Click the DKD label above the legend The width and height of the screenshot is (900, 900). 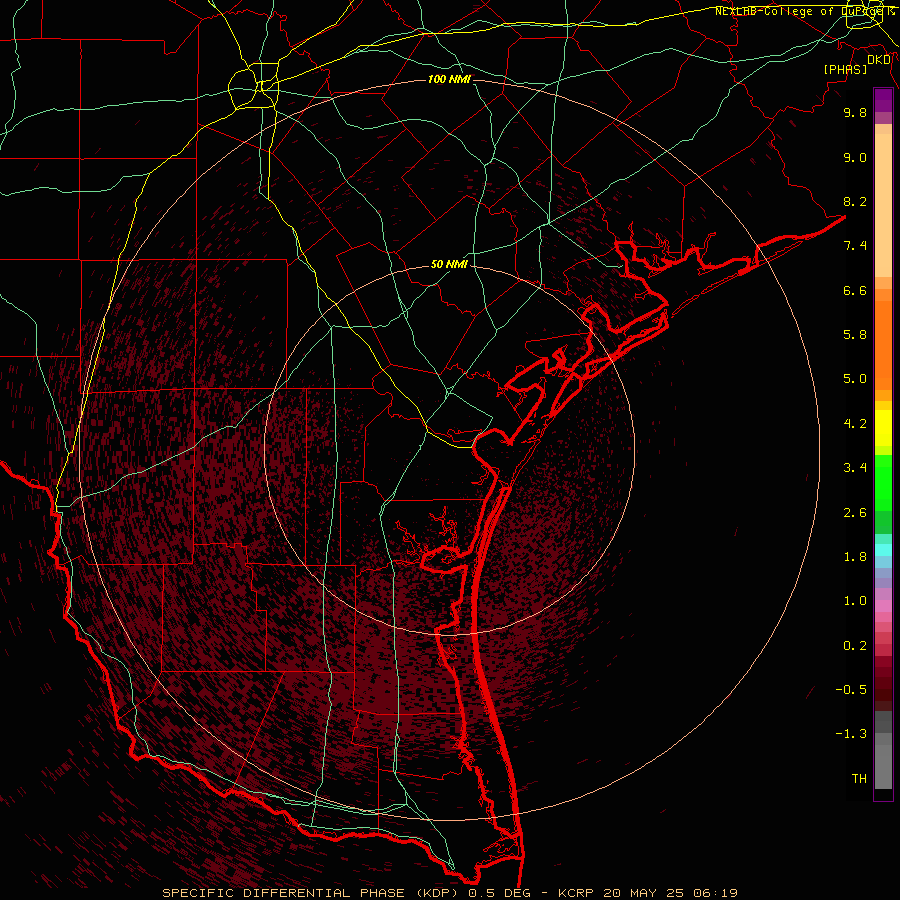[879, 59]
